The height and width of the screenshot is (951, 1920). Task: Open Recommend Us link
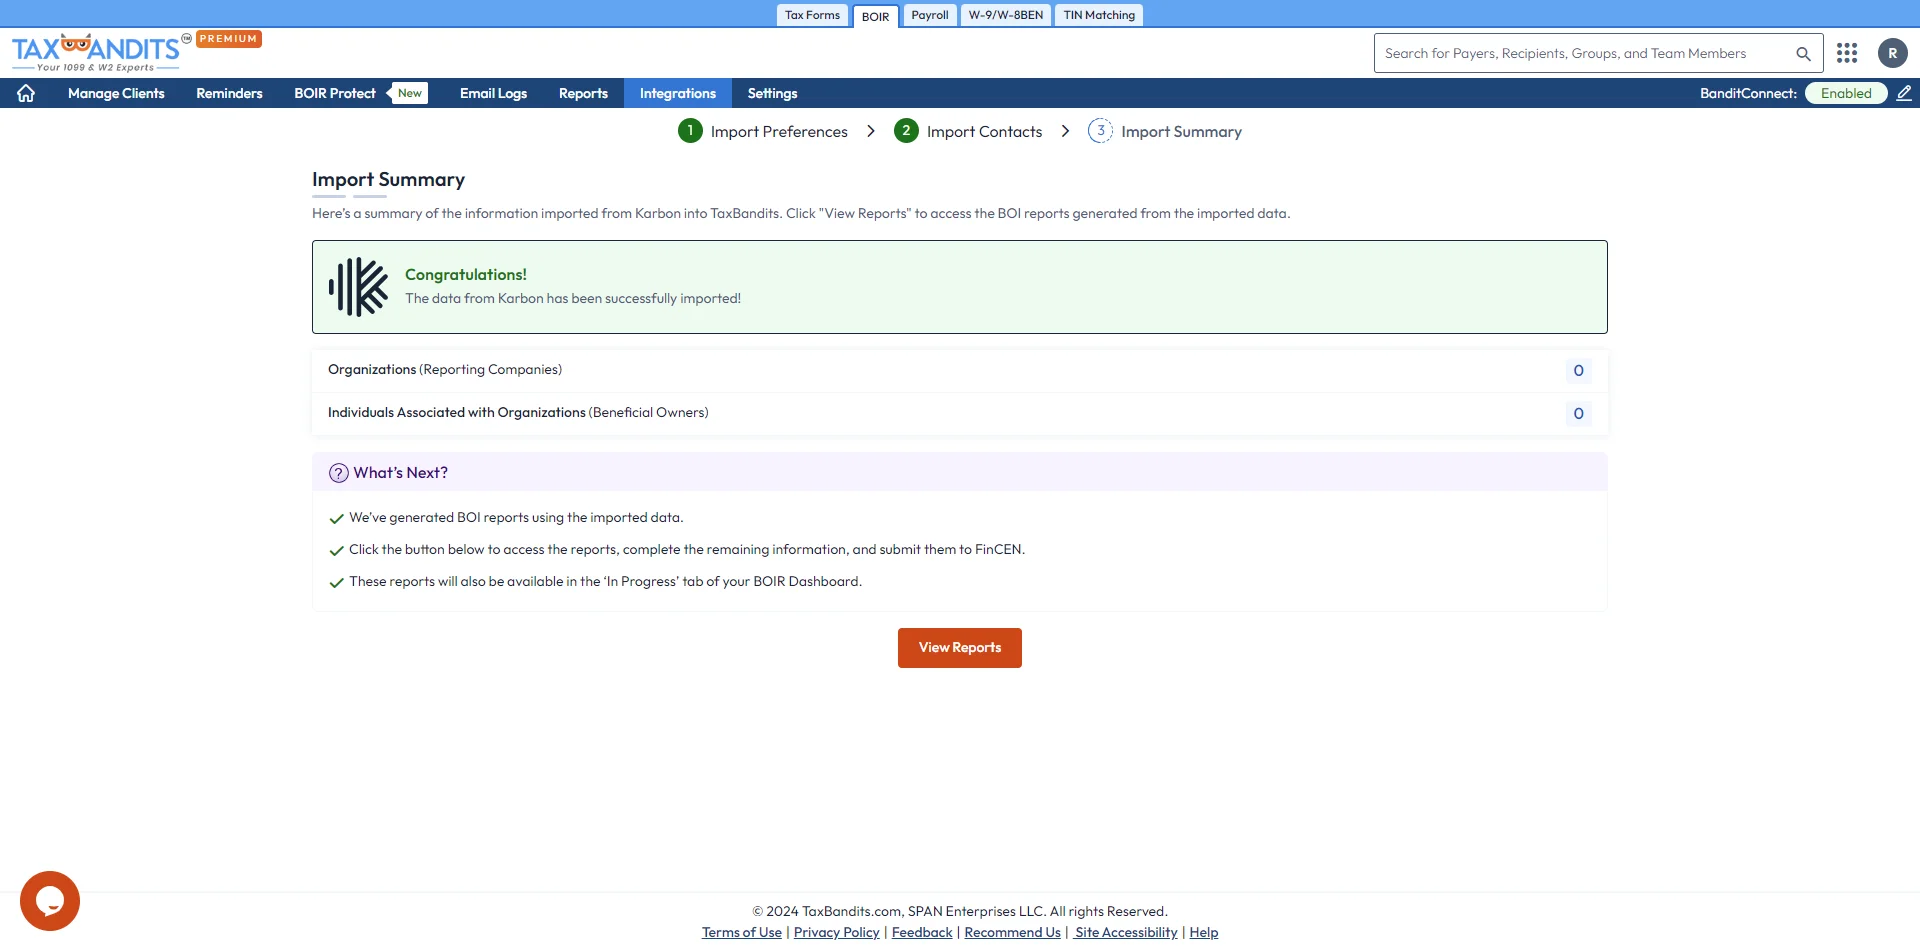(x=1012, y=932)
